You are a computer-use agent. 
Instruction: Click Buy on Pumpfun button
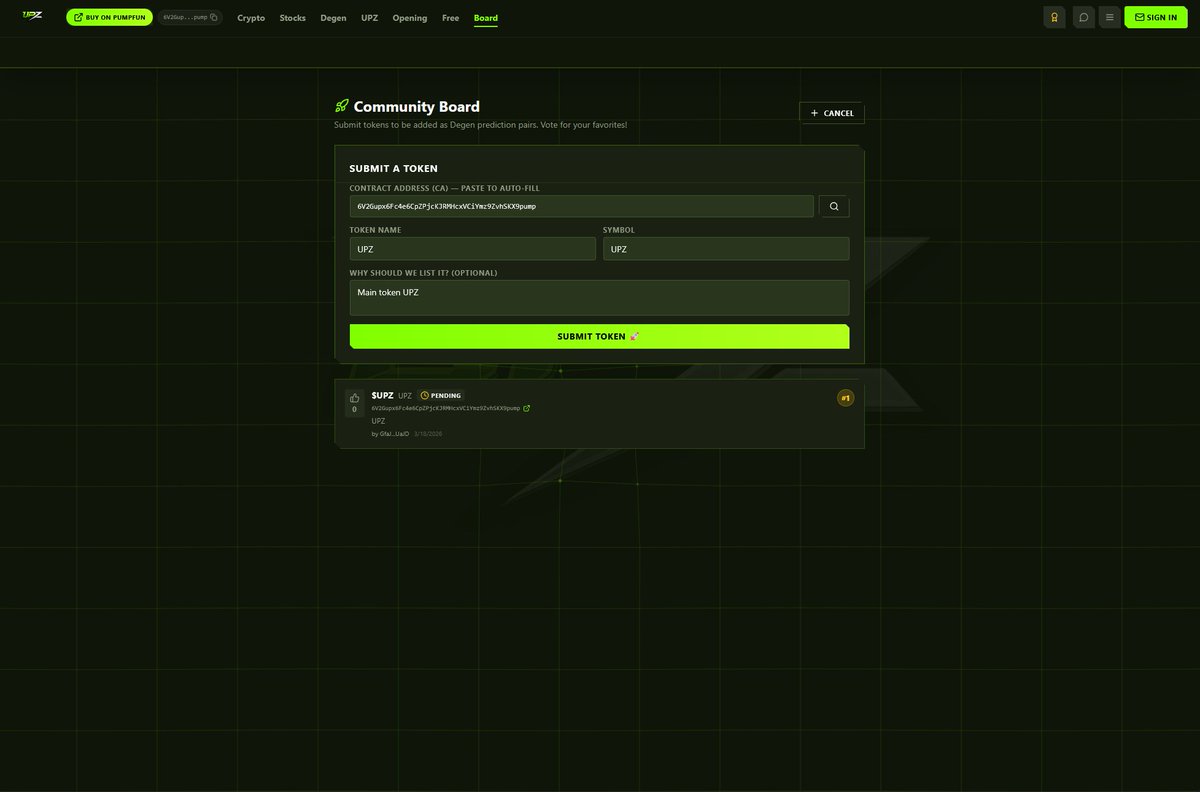point(109,17)
